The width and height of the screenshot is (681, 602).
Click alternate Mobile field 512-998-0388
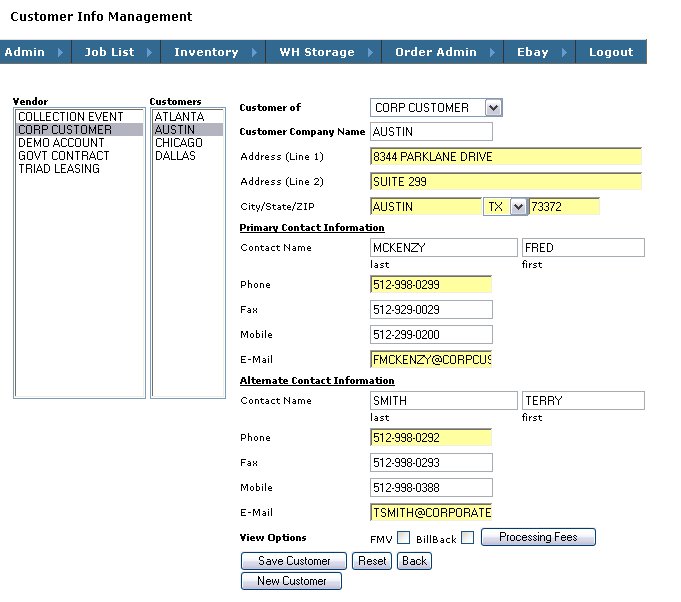(x=431, y=487)
